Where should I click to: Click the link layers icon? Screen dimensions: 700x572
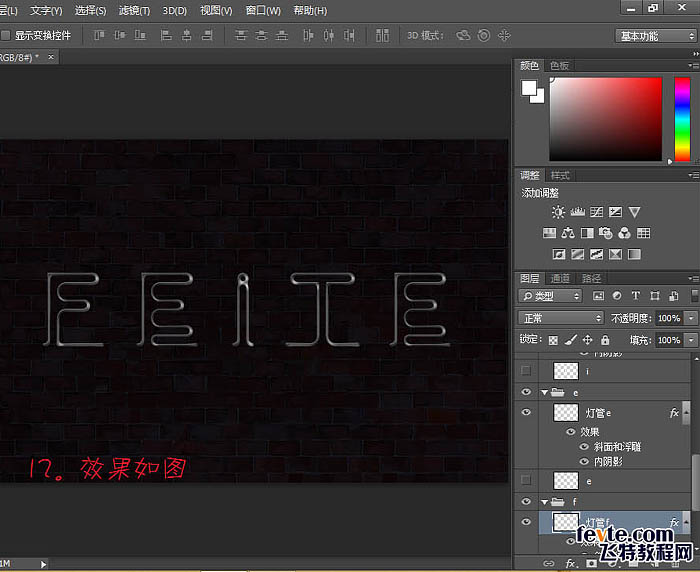(x=549, y=563)
